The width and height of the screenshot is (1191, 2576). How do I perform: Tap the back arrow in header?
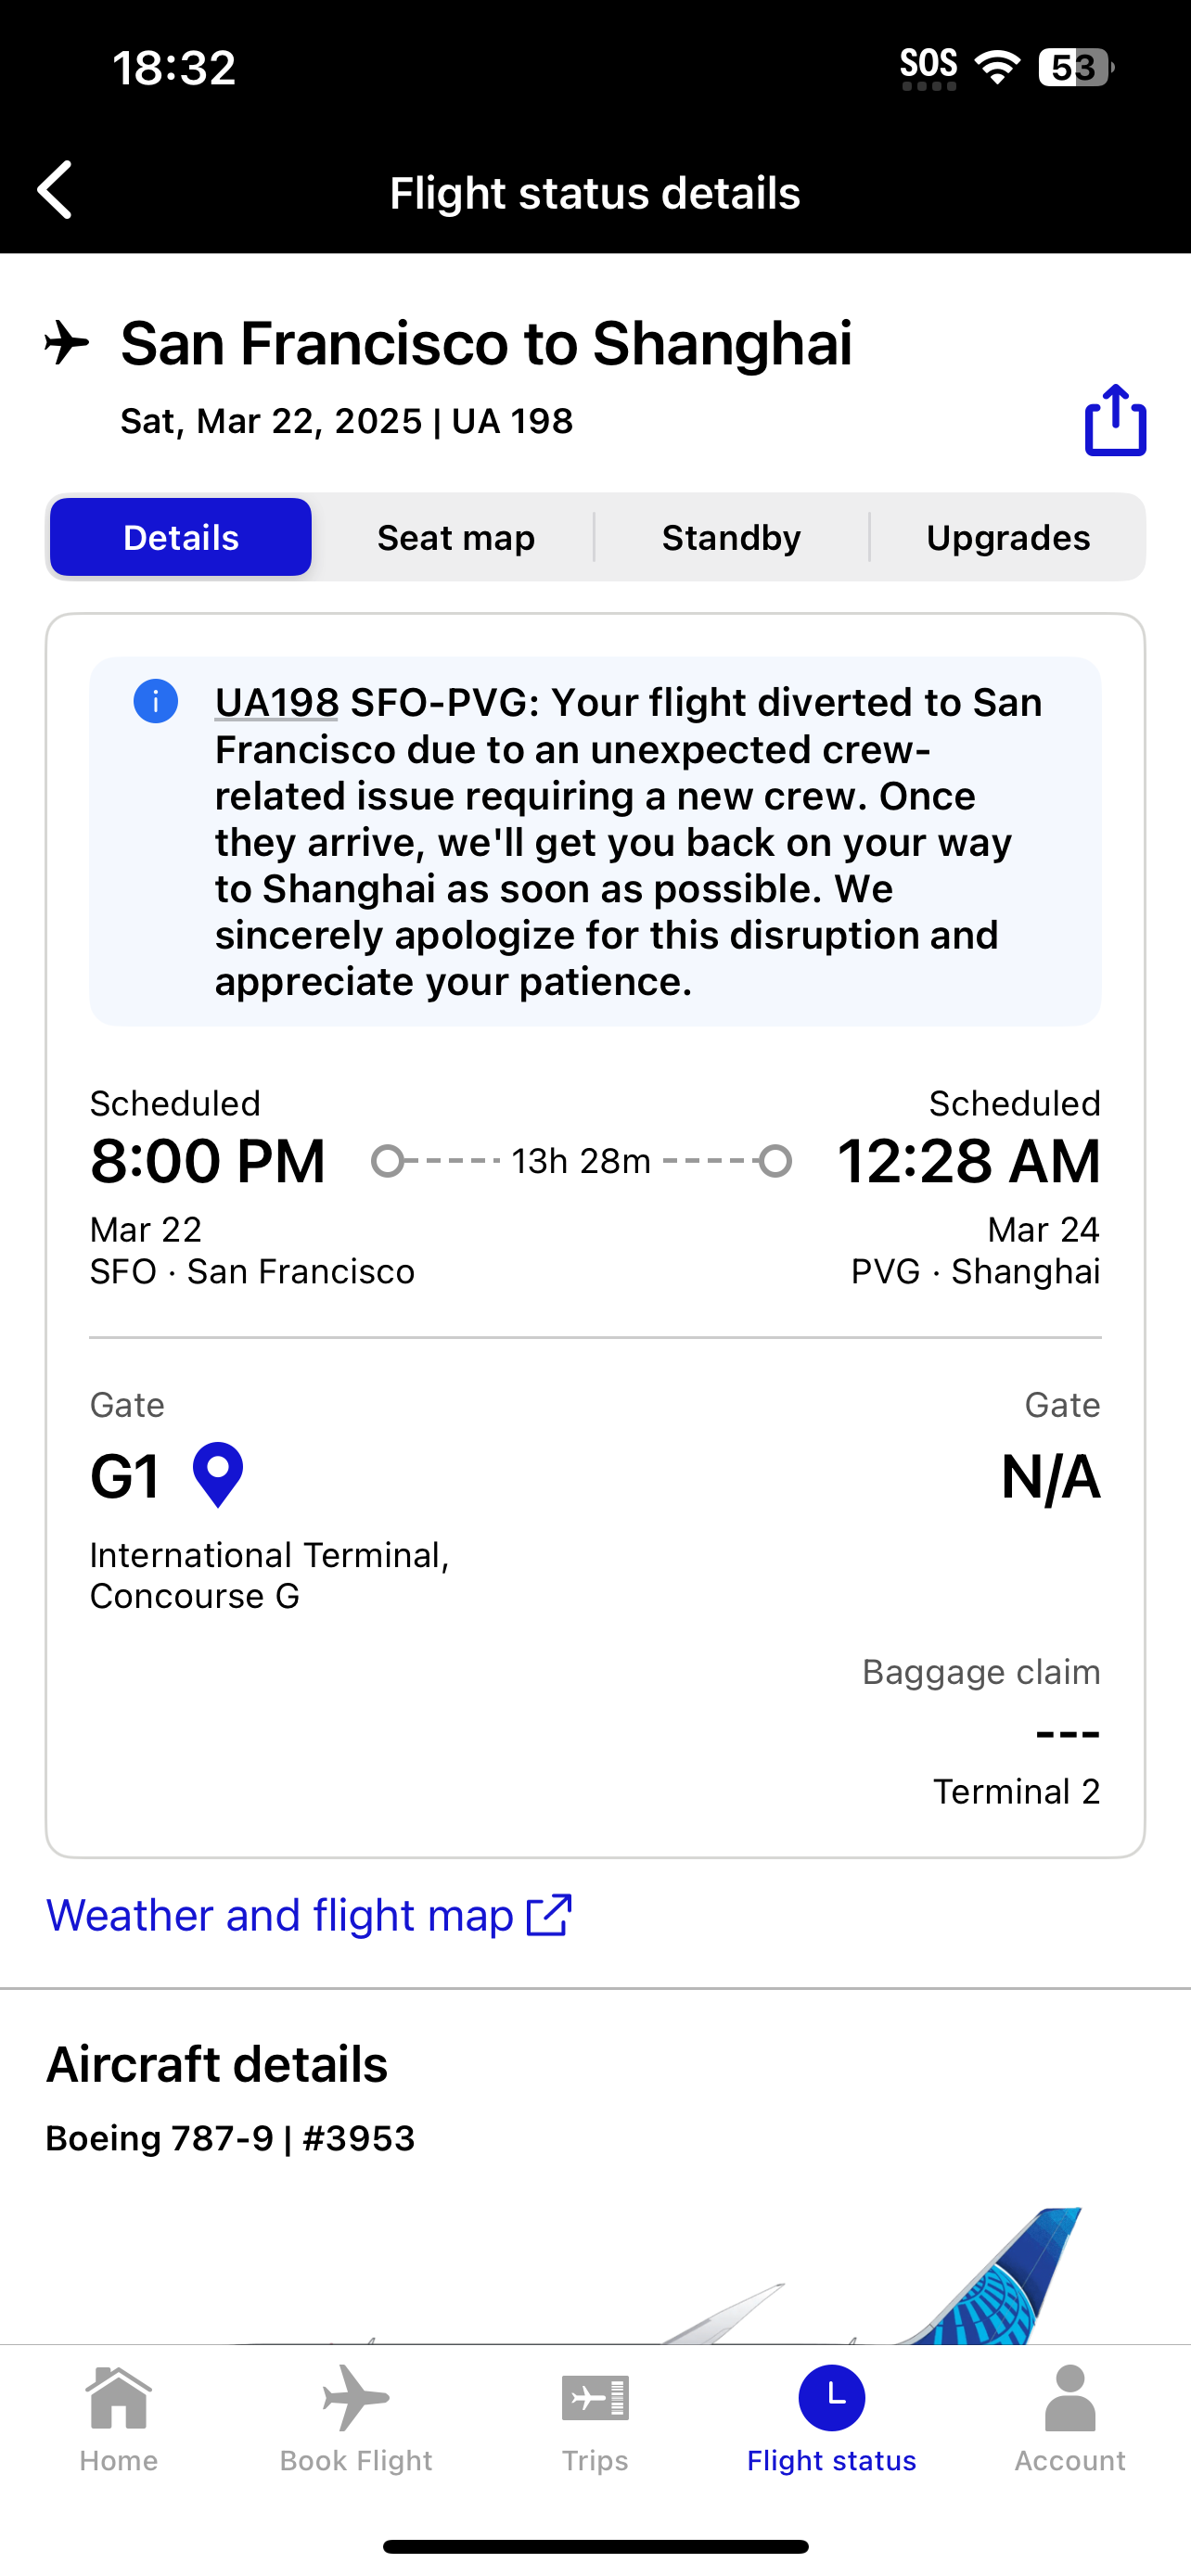56,190
